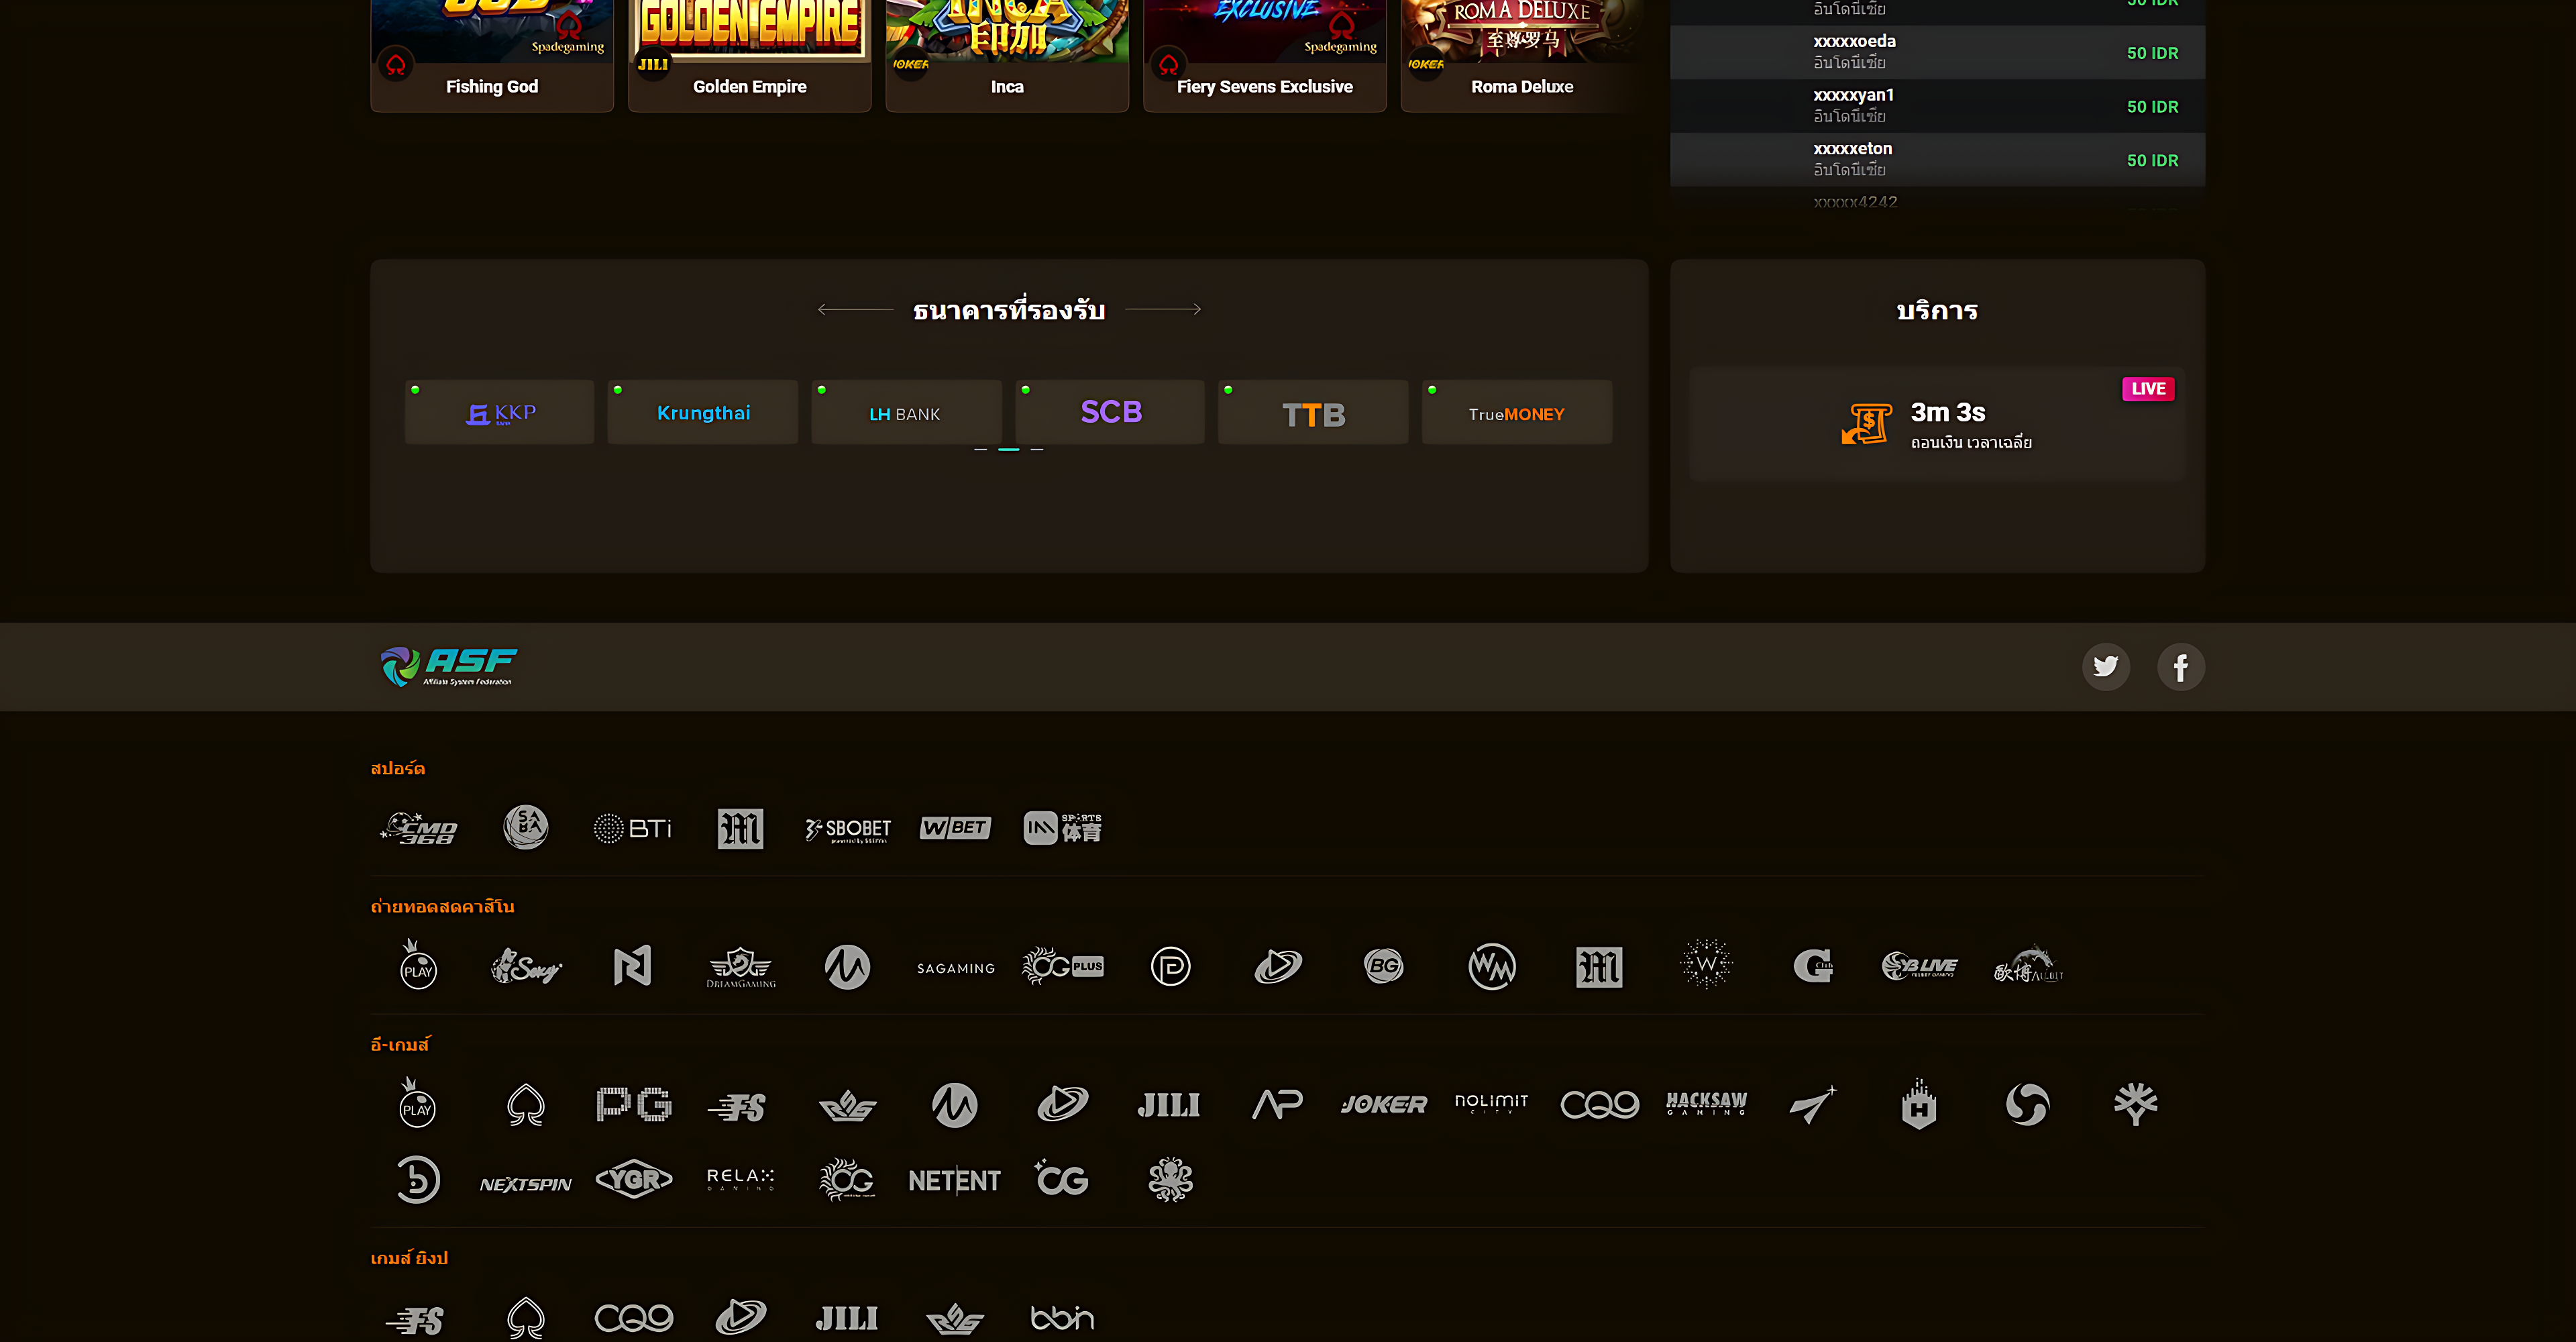Viewport: 2576px width, 1342px height.
Task: Open the Fishing God game card
Action: pyautogui.click(x=492, y=55)
